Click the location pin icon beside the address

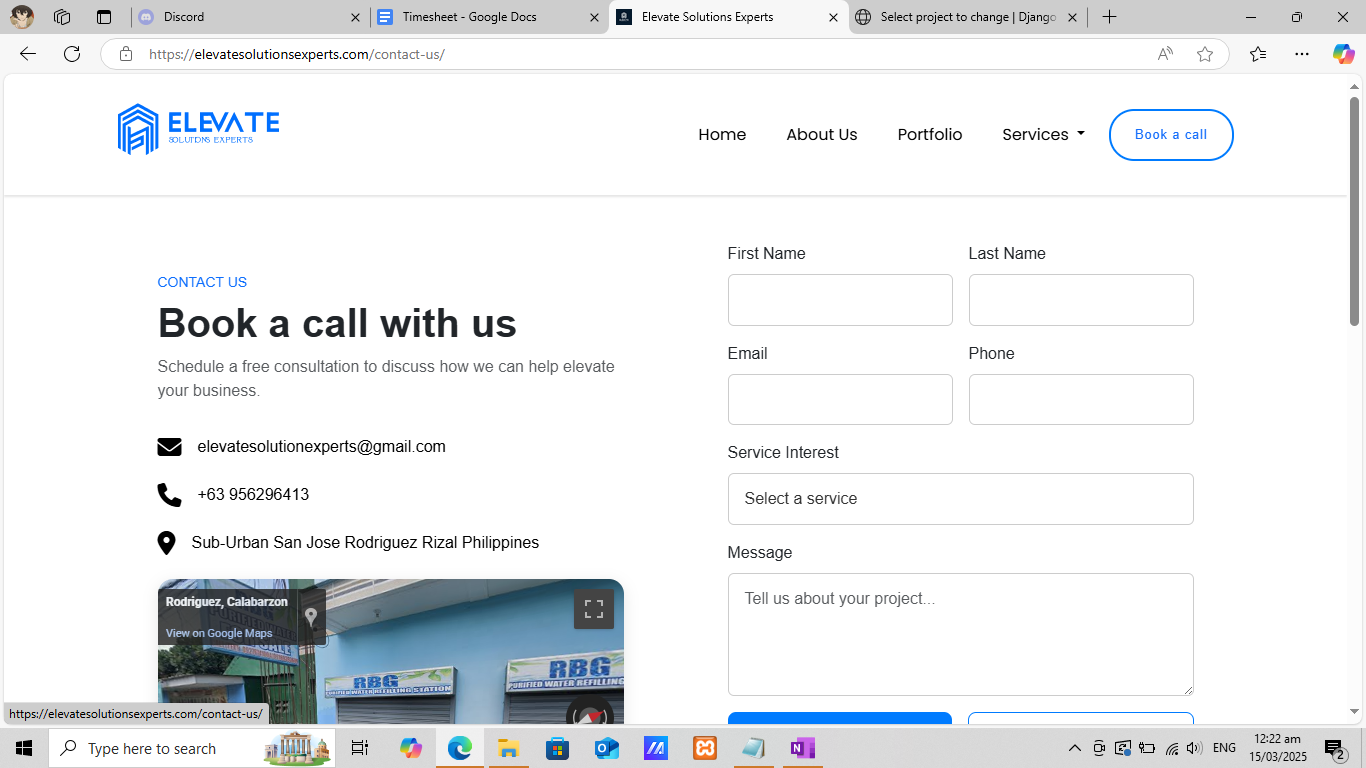167,543
